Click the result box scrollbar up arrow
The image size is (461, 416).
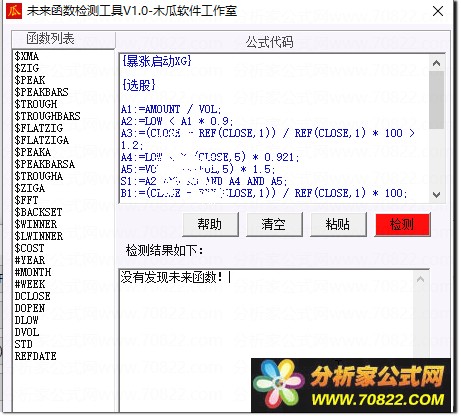click(420, 279)
